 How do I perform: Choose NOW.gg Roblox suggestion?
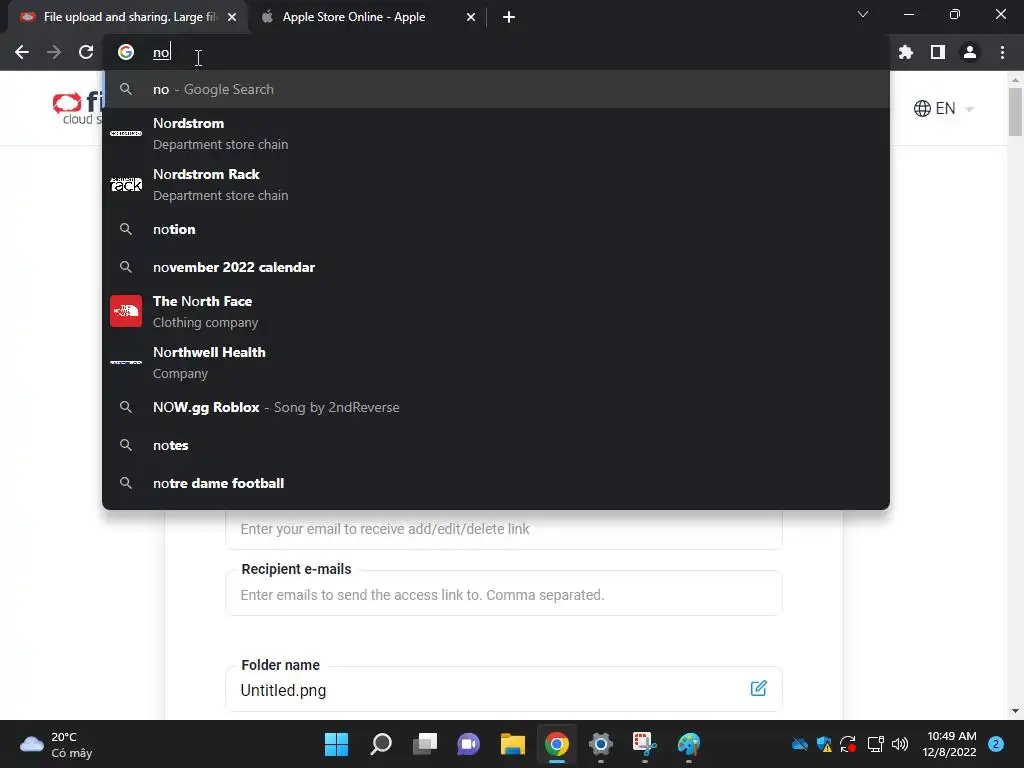coord(496,408)
